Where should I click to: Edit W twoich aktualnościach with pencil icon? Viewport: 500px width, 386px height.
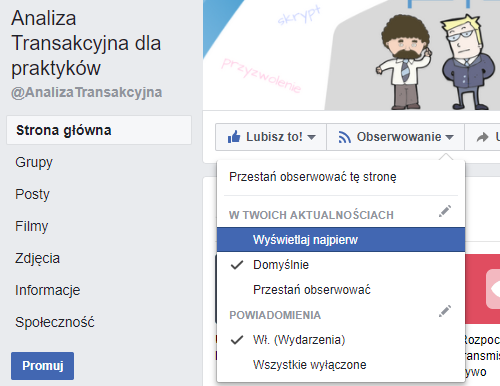pos(445,211)
